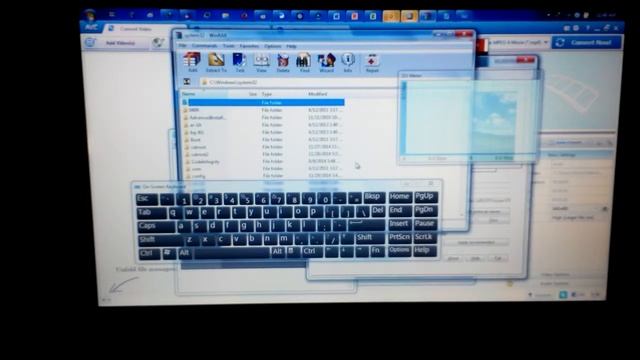Select the Boot folder row

(264, 140)
